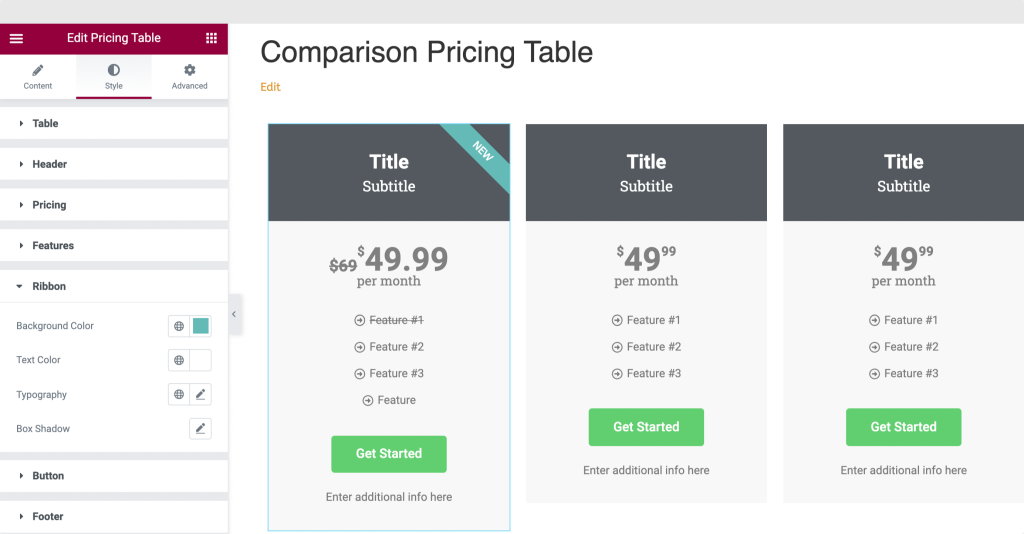Image resolution: width=1024 pixels, height=534 pixels.
Task: Click globe icon beside Typography
Action: [179, 394]
